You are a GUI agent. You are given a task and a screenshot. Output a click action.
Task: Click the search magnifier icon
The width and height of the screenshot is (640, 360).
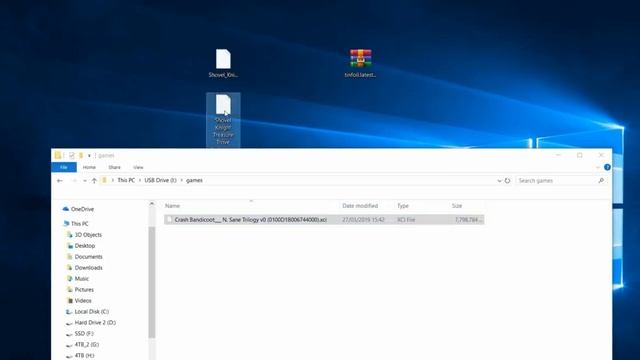click(601, 180)
